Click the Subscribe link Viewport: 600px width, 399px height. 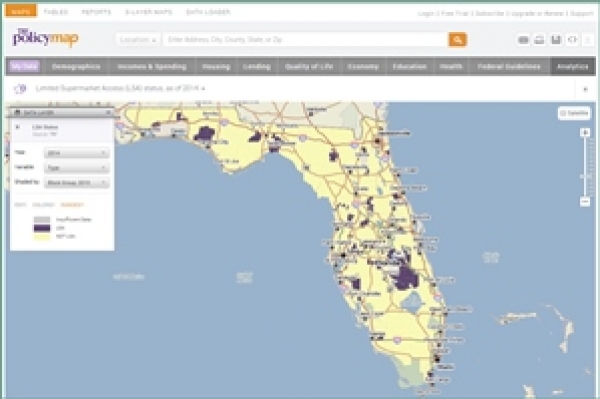489,13
